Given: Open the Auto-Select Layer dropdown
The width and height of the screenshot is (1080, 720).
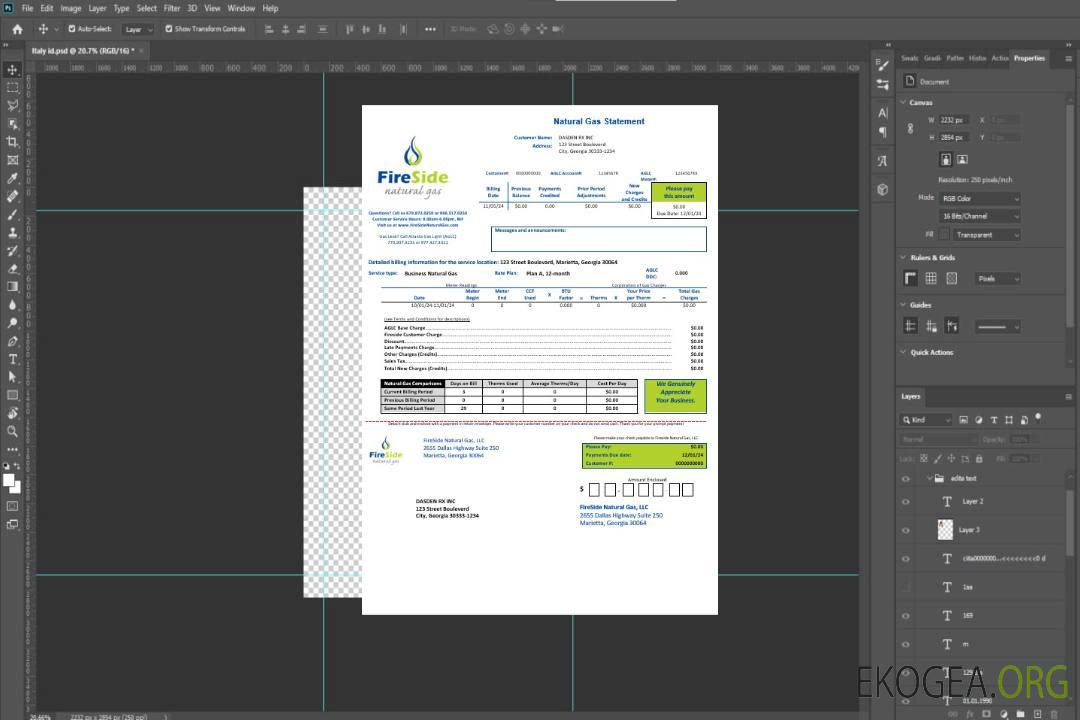Looking at the screenshot, I should click(x=138, y=29).
